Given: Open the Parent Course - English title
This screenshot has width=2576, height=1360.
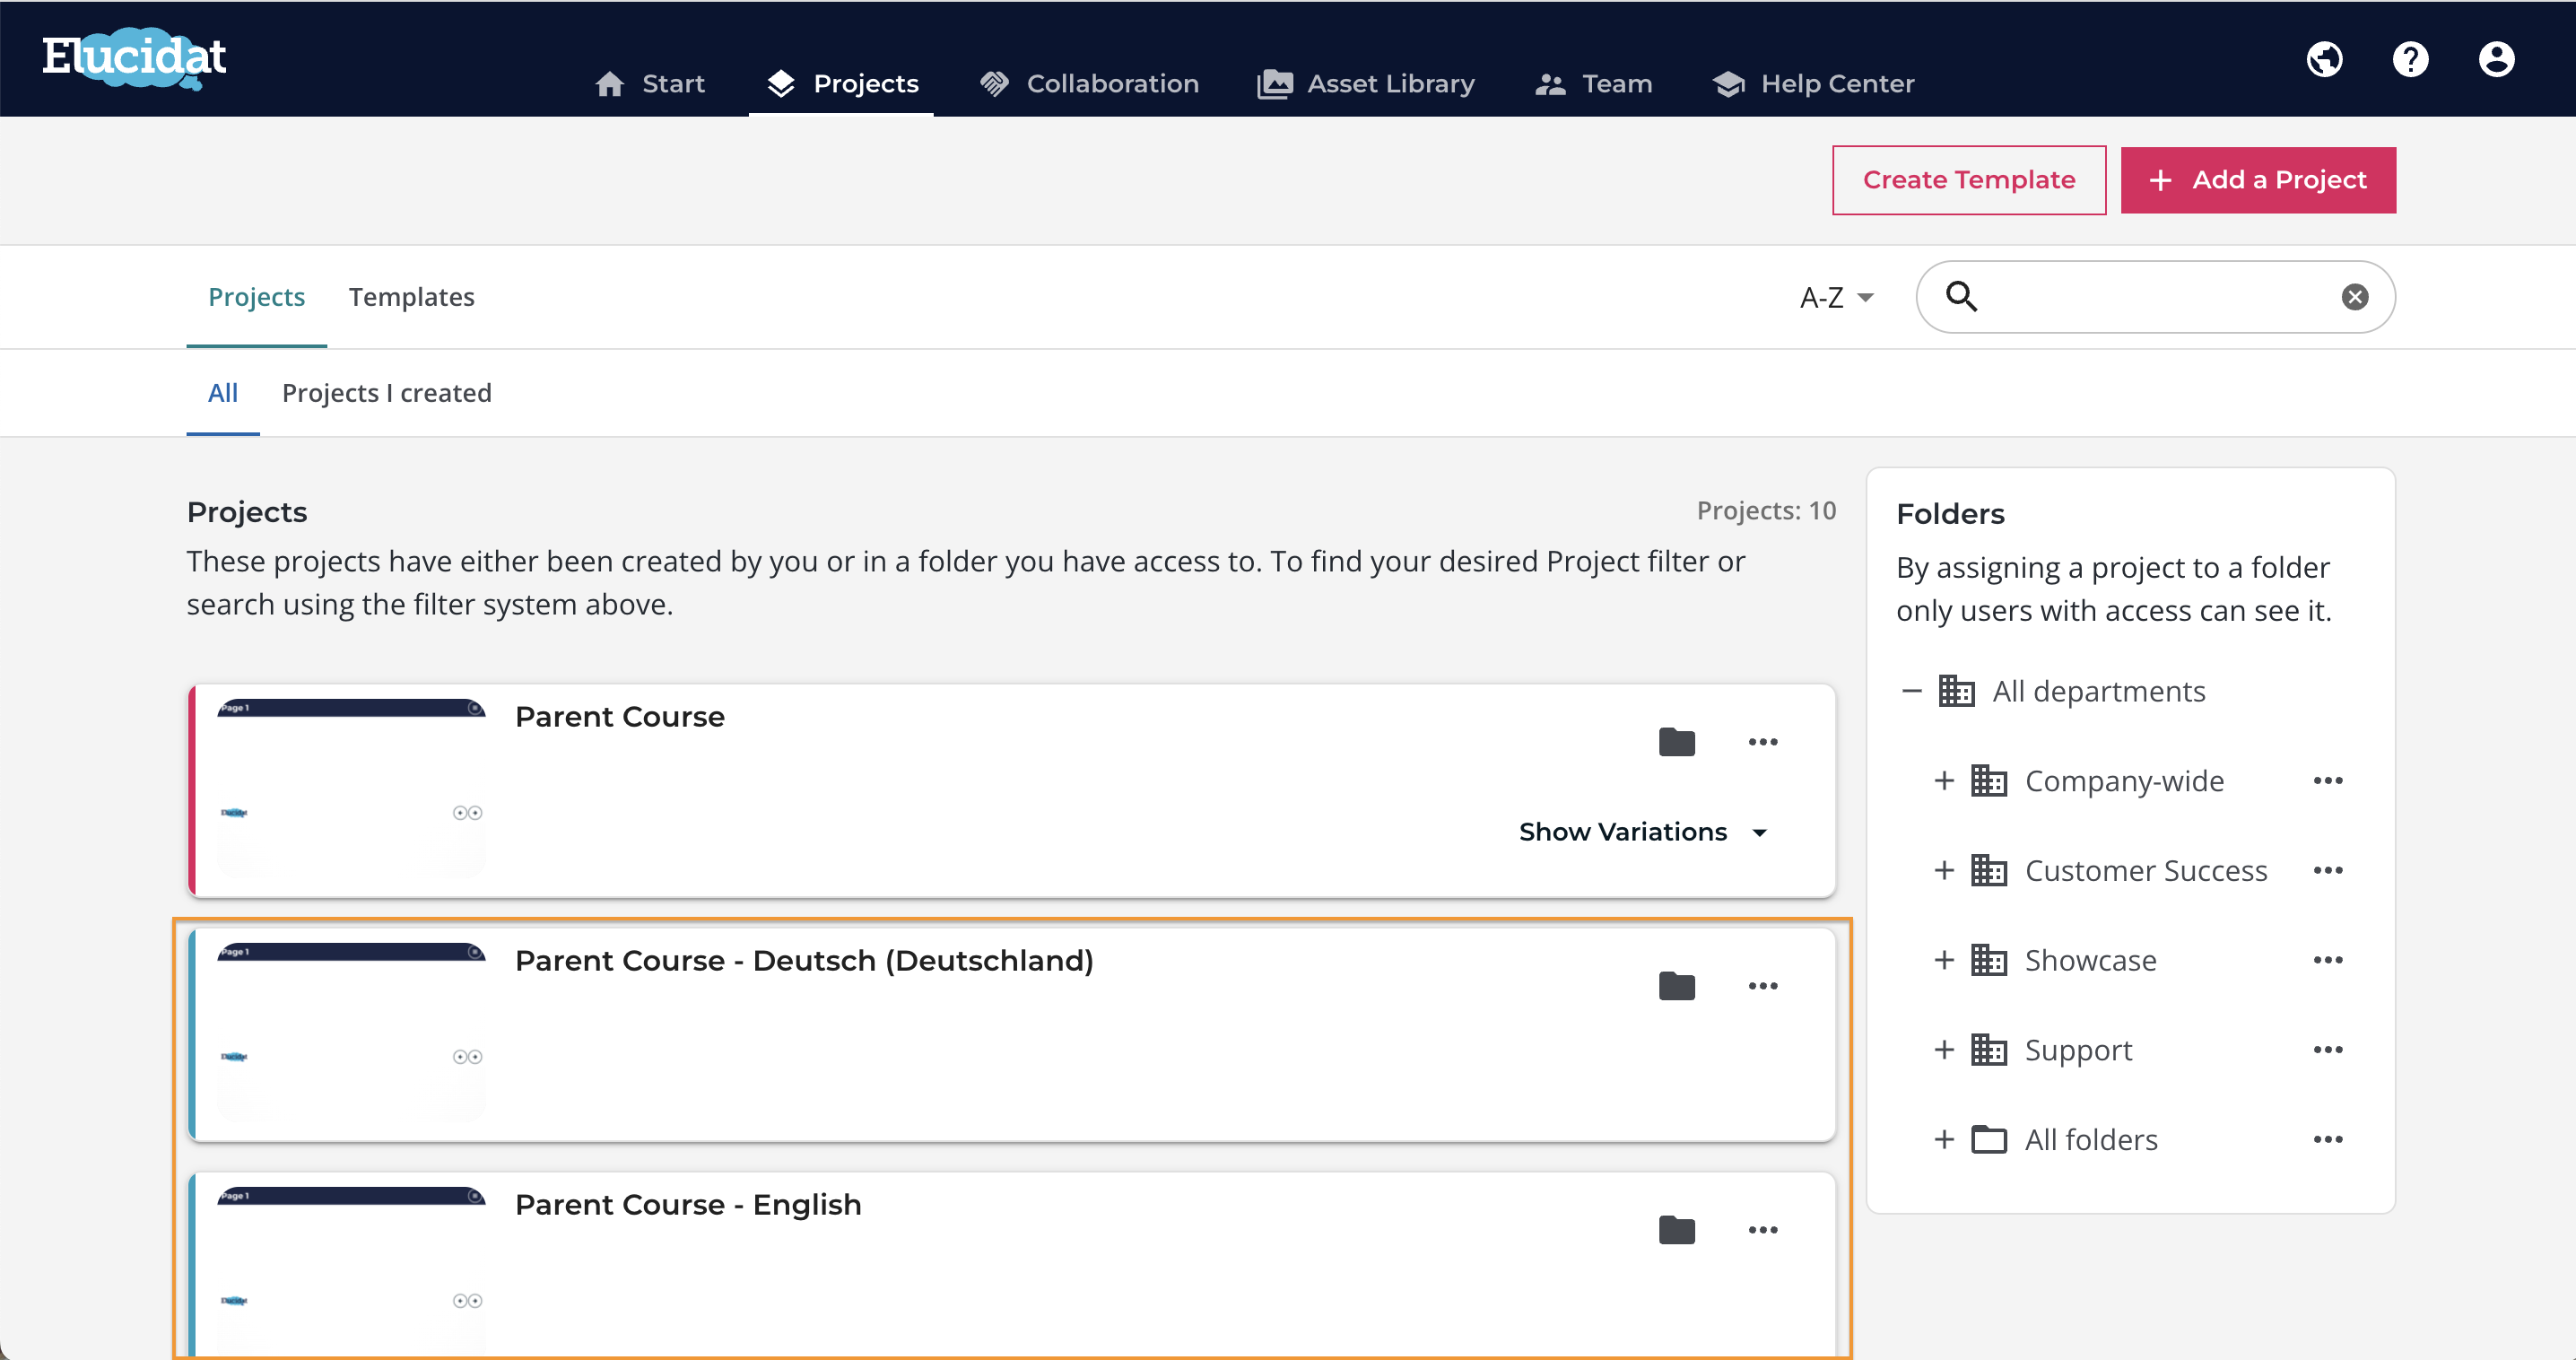Looking at the screenshot, I should tap(687, 1205).
